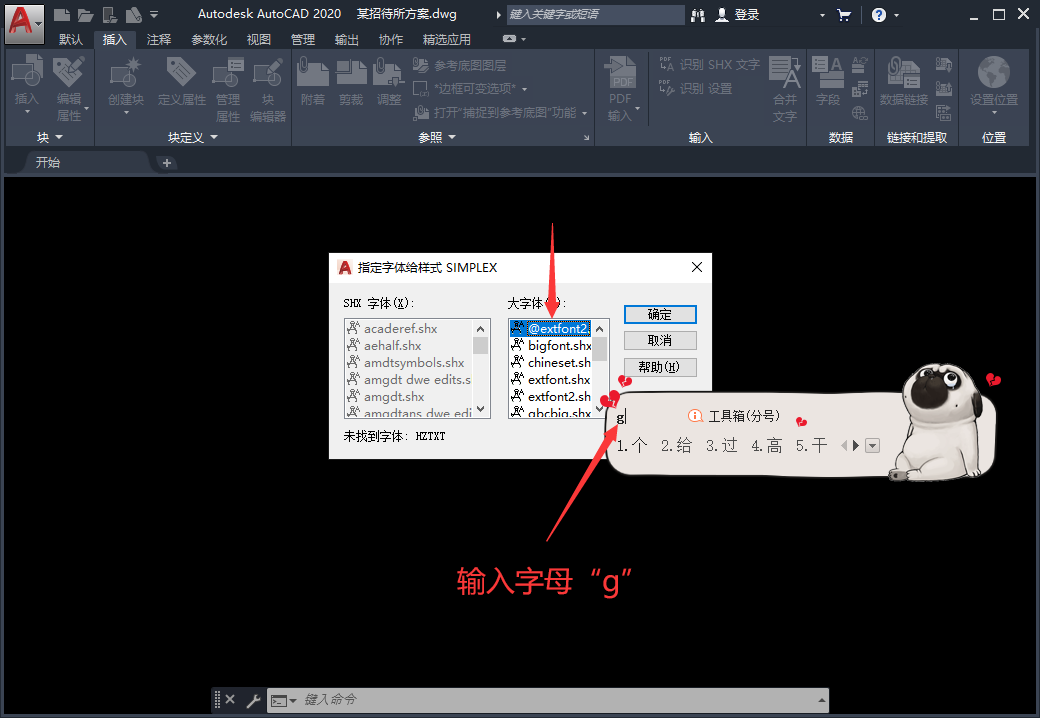1040x718 pixels.
Task: Switch to the 管理 ribbon tab
Action: [x=301, y=40]
